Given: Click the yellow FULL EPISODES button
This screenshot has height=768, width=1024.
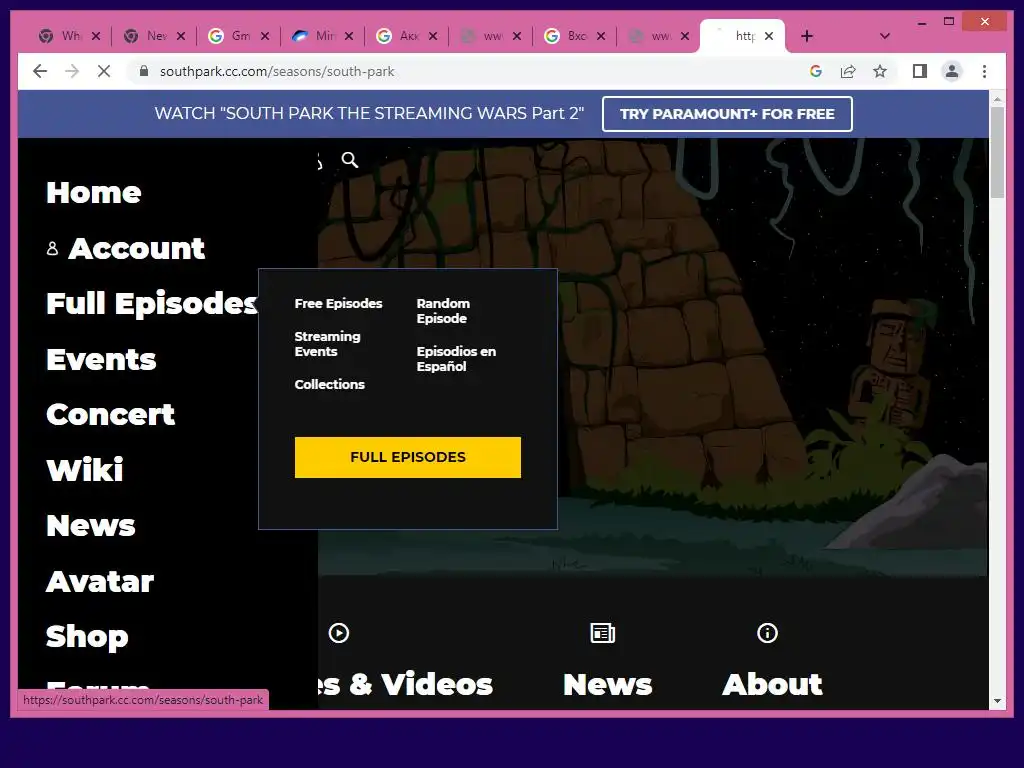Looking at the screenshot, I should [x=408, y=457].
